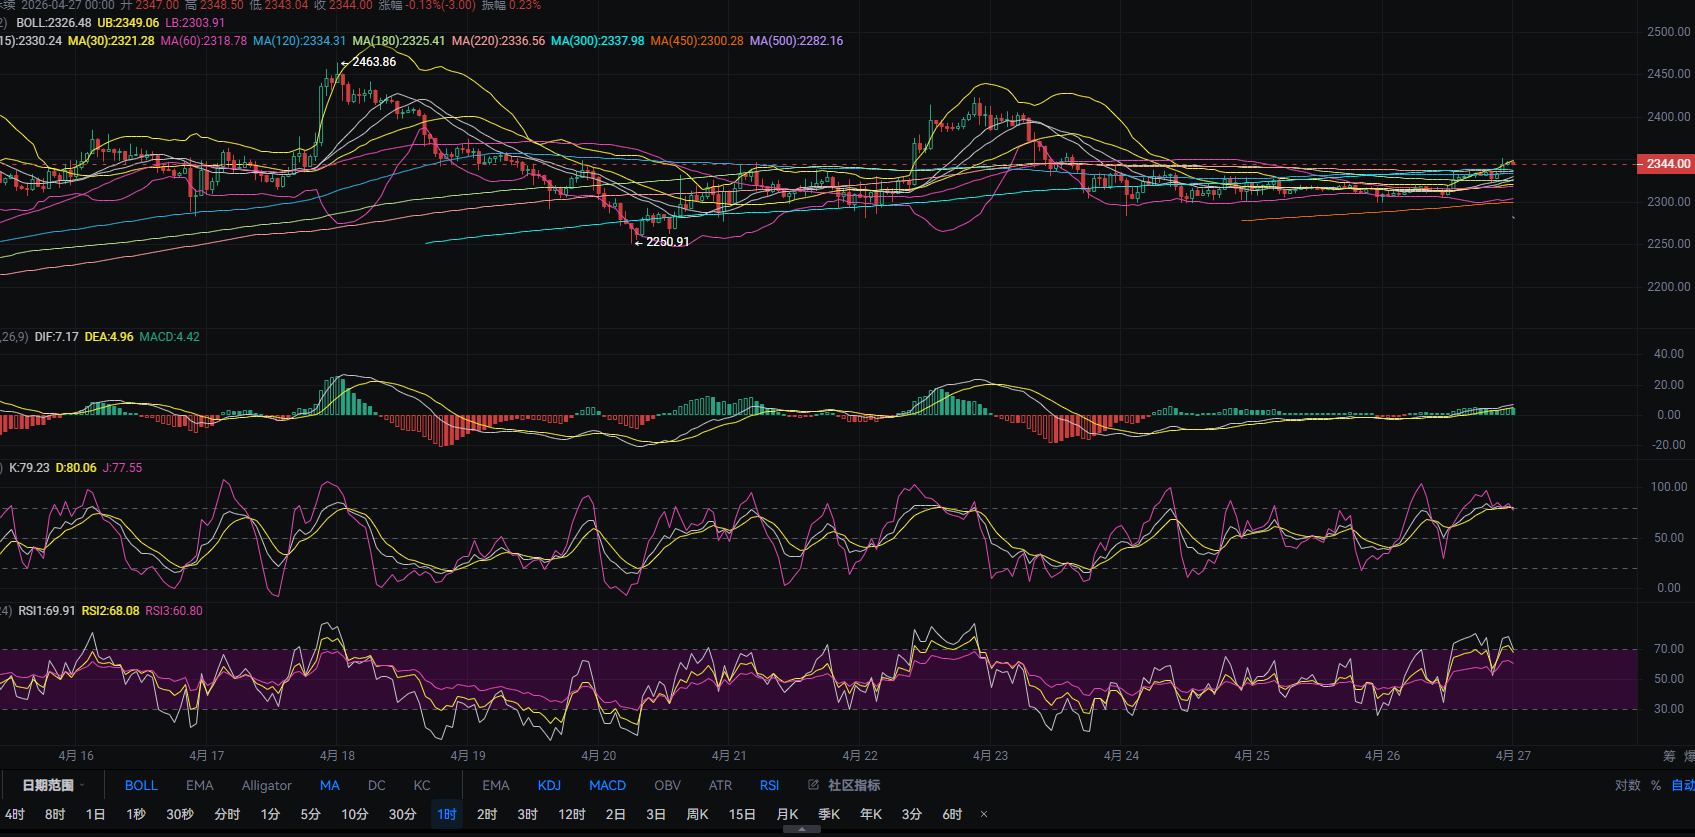Click the red 2344.00 current price label
Viewport: 1695px width, 837px height.
1666,164
